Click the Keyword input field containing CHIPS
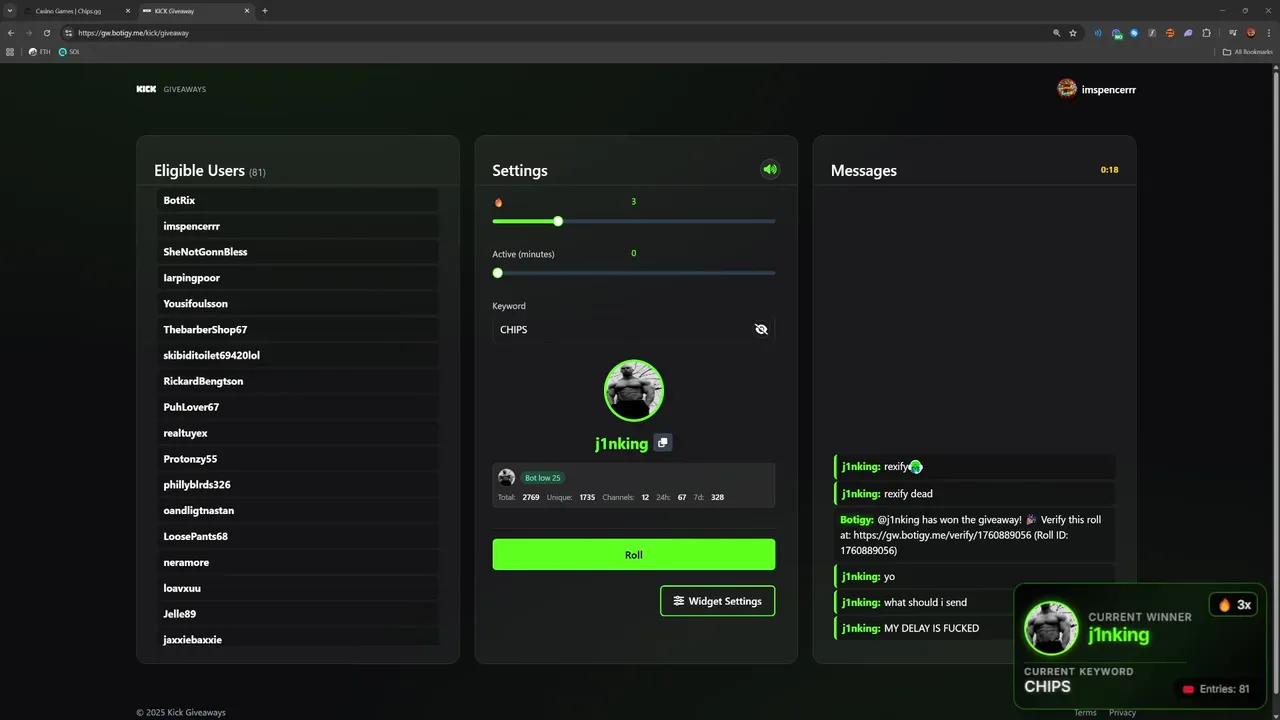Image resolution: width=1280 pixels, height=720 pixels. coord(634,329)
